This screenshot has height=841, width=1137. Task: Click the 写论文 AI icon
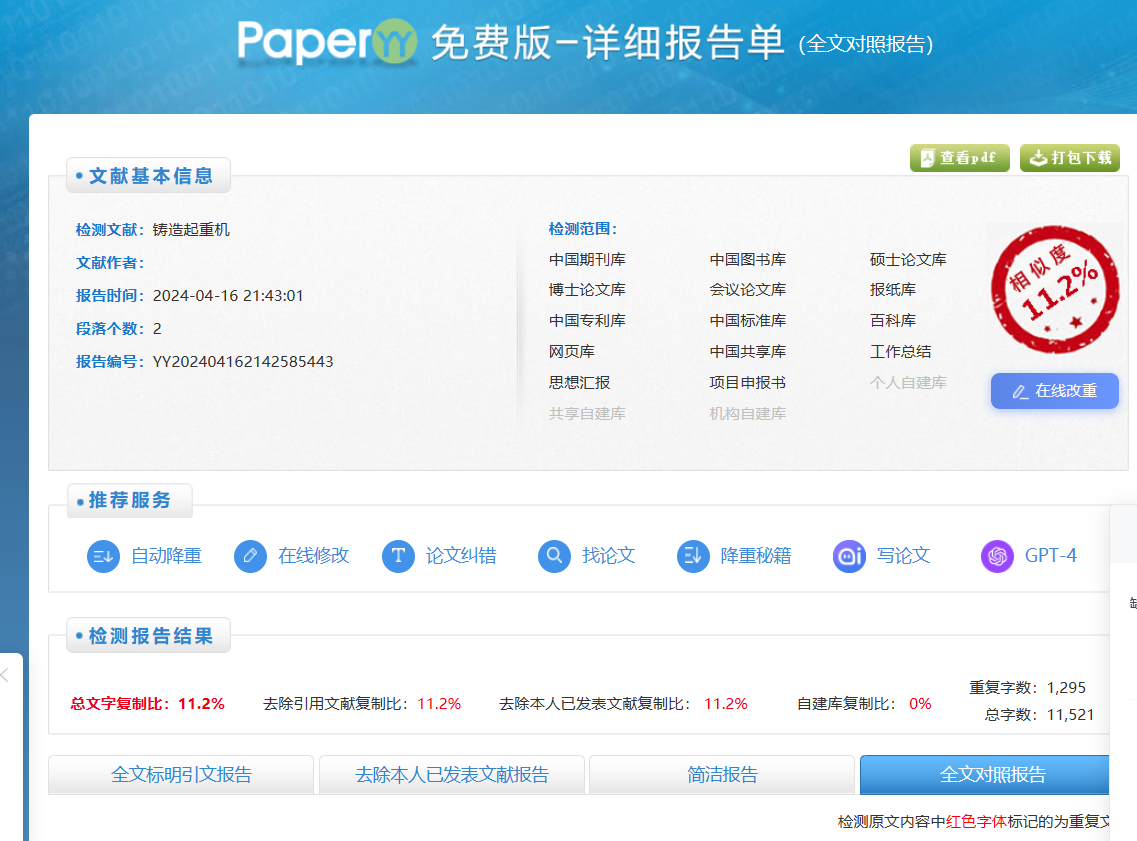849,556
